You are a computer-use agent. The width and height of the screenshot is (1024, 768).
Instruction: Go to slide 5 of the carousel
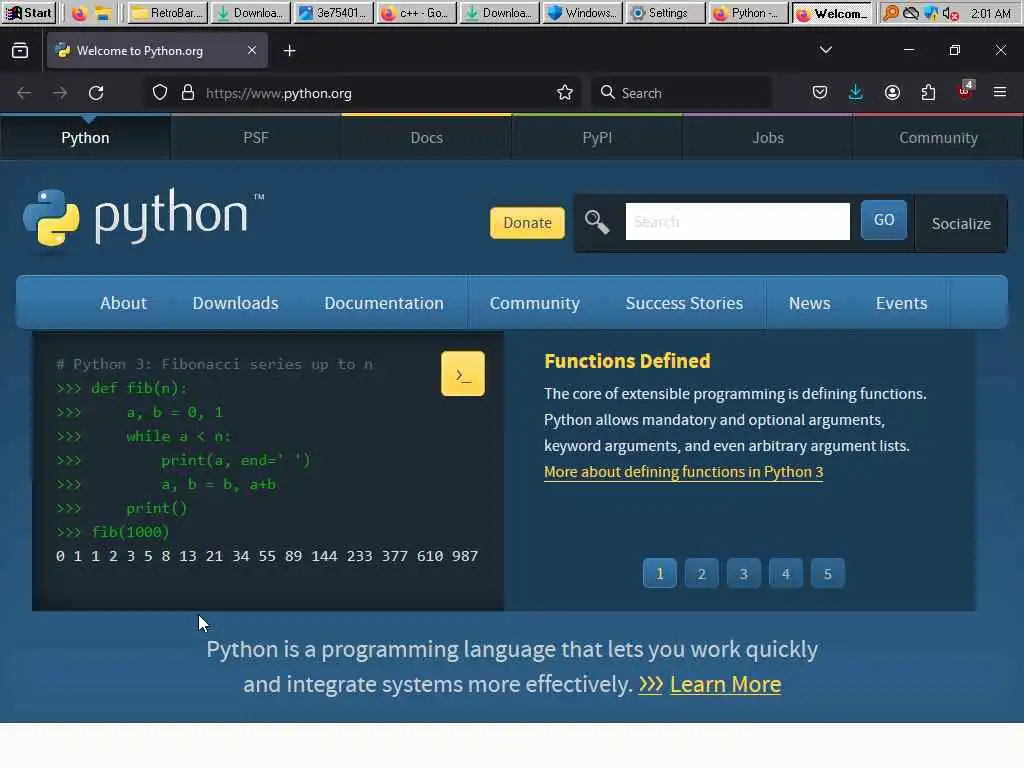[827, 573]
